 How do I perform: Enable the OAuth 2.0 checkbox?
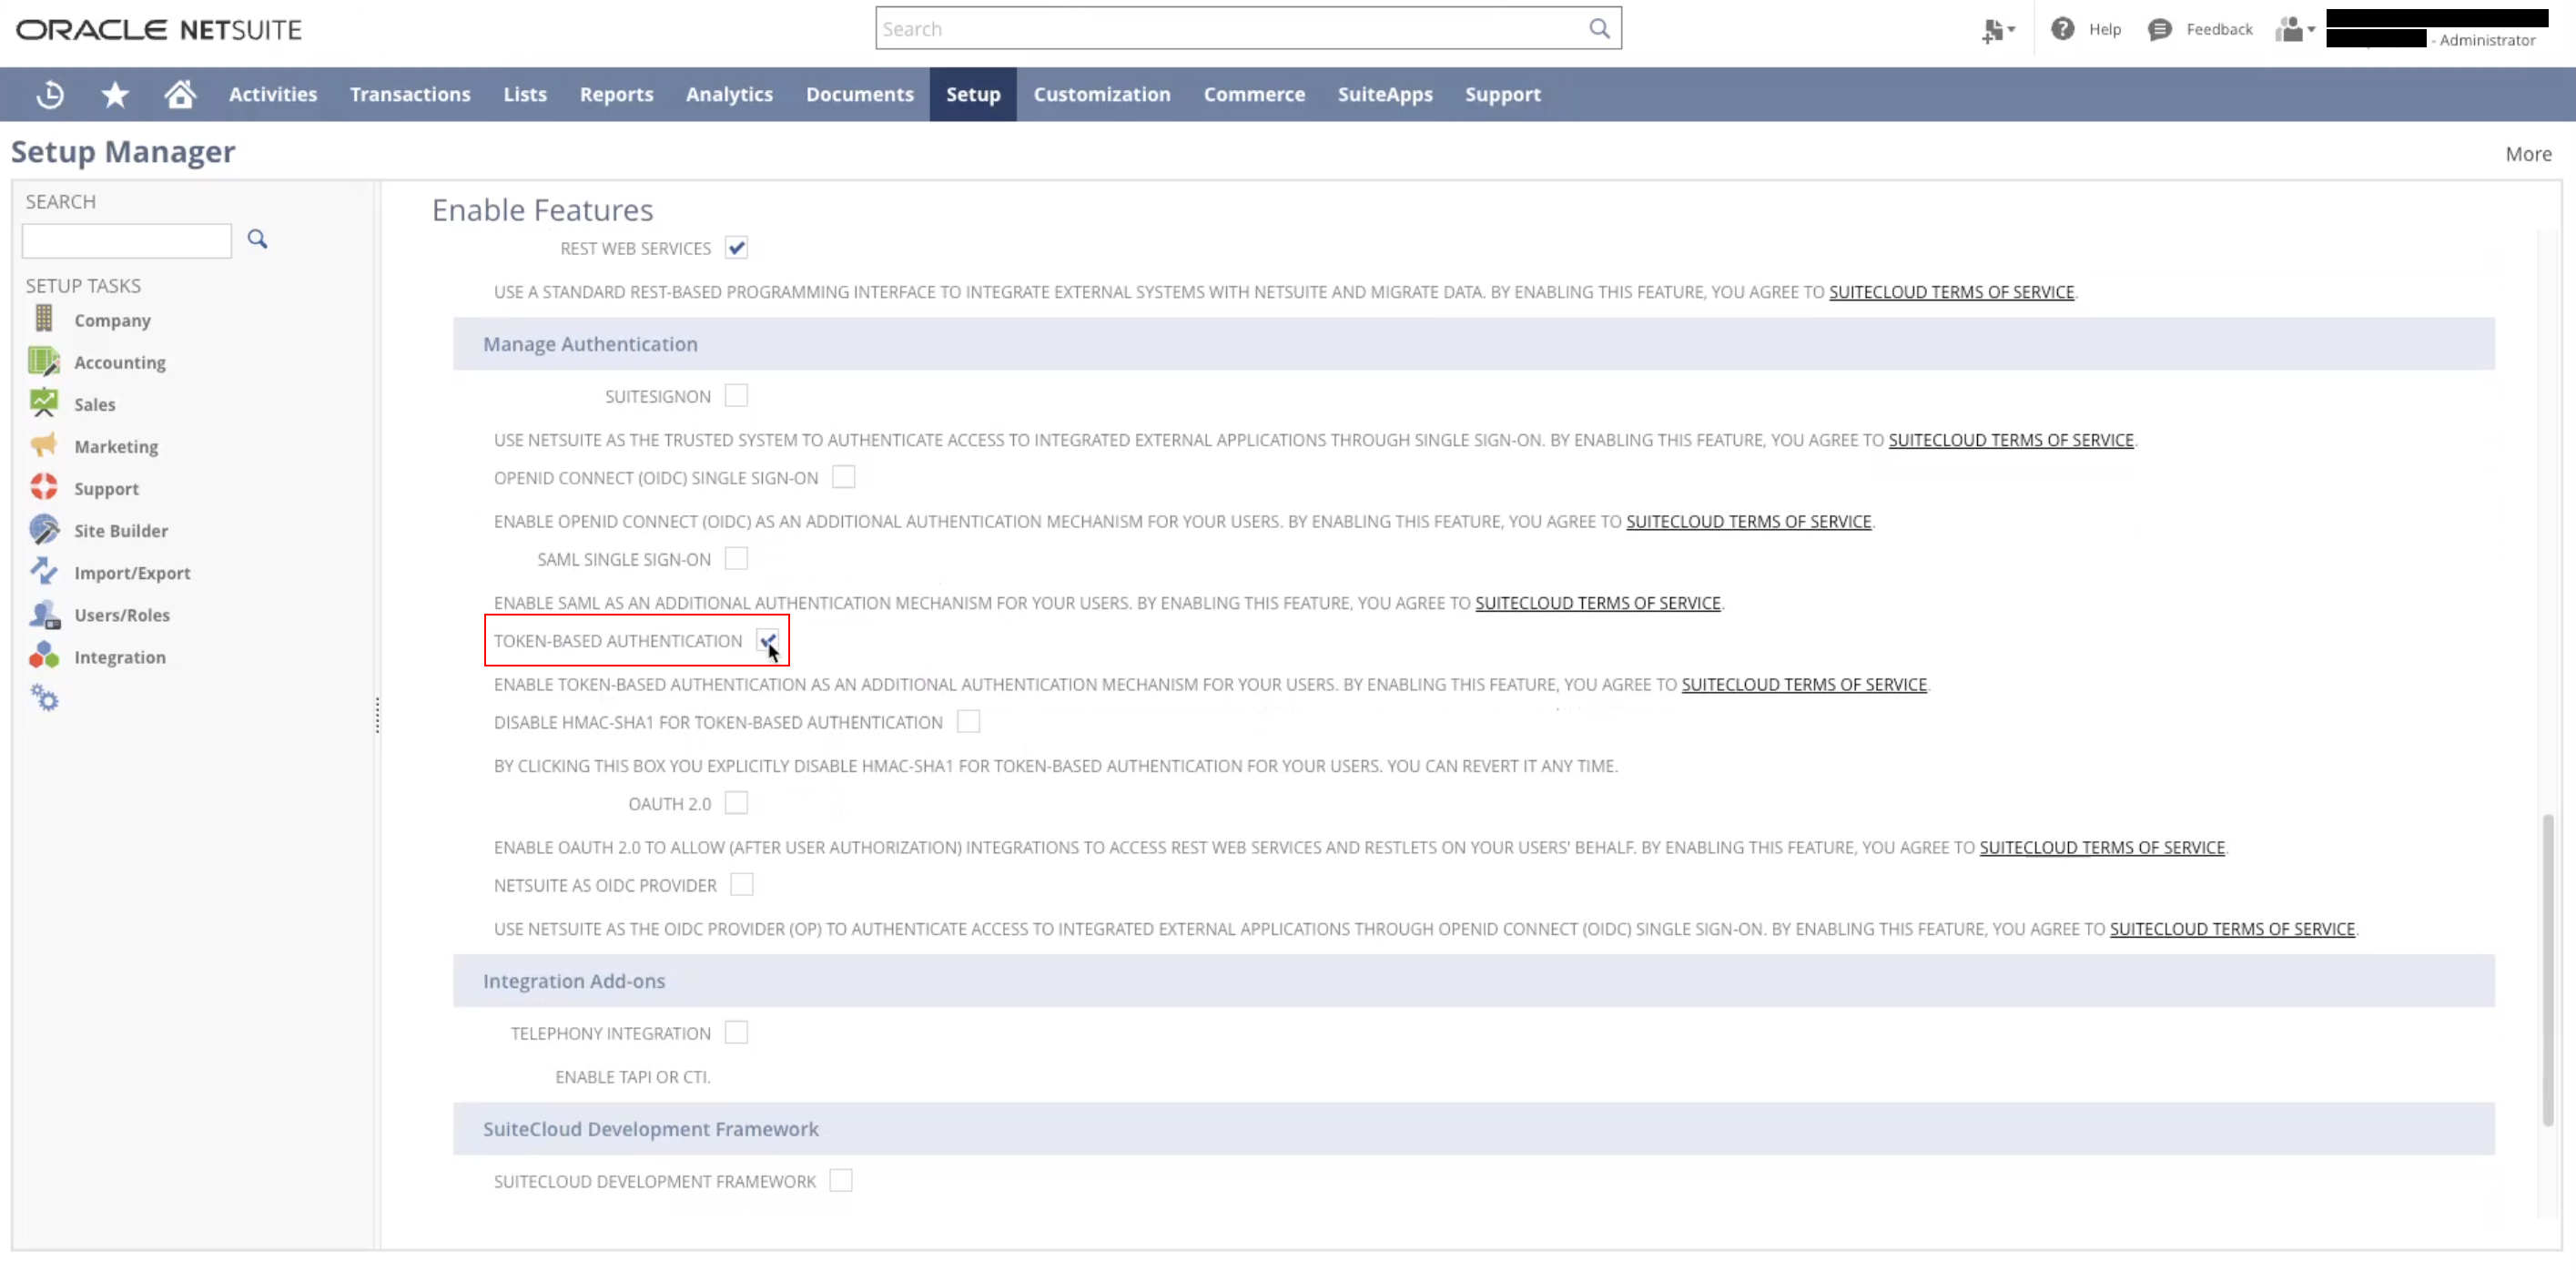click(x=736, y=803)
